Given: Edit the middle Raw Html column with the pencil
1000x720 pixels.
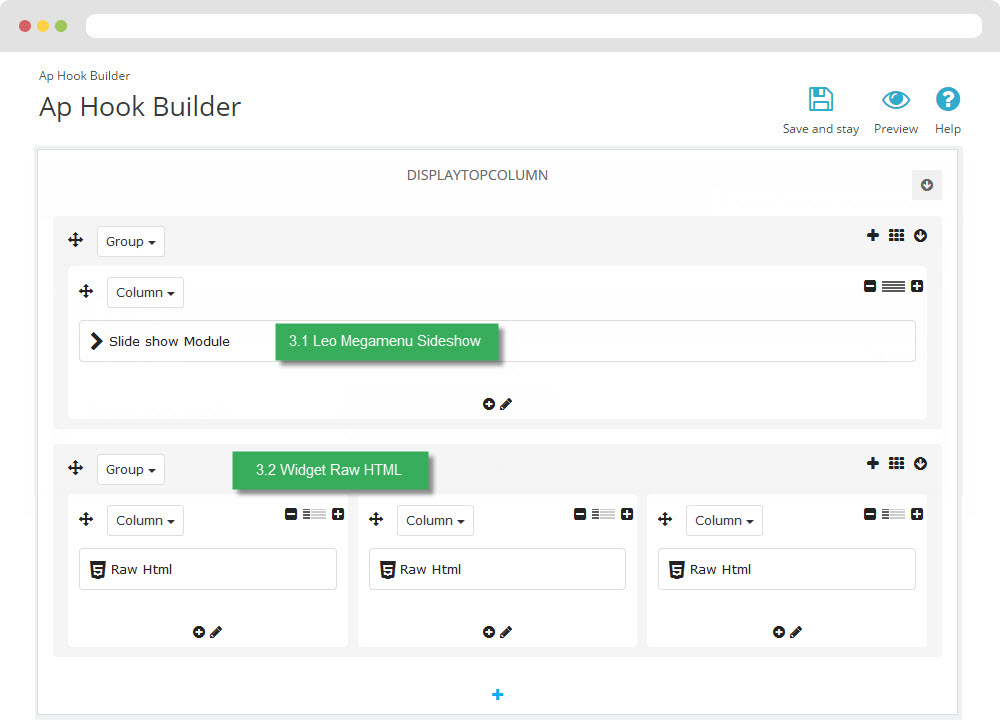Looking at the screenshot, I should click(x=506, y=632).
